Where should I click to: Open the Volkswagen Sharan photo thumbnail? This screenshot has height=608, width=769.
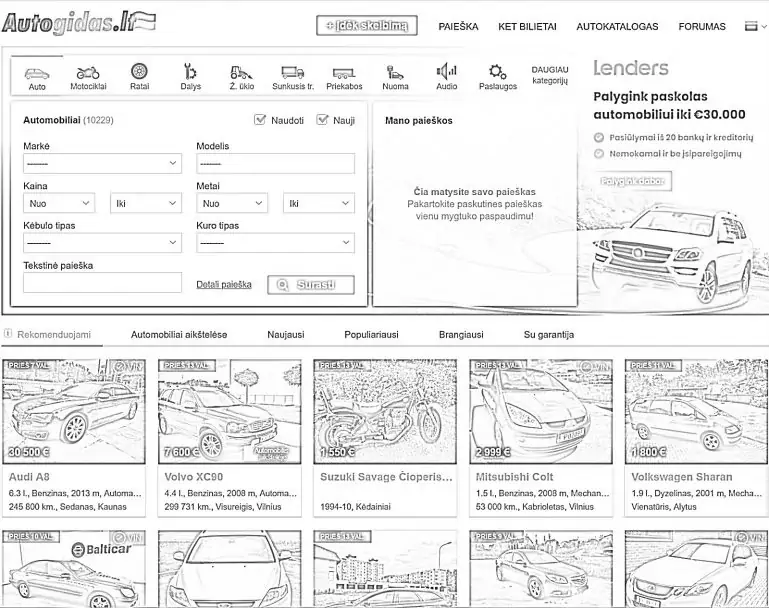coord(696,411)
